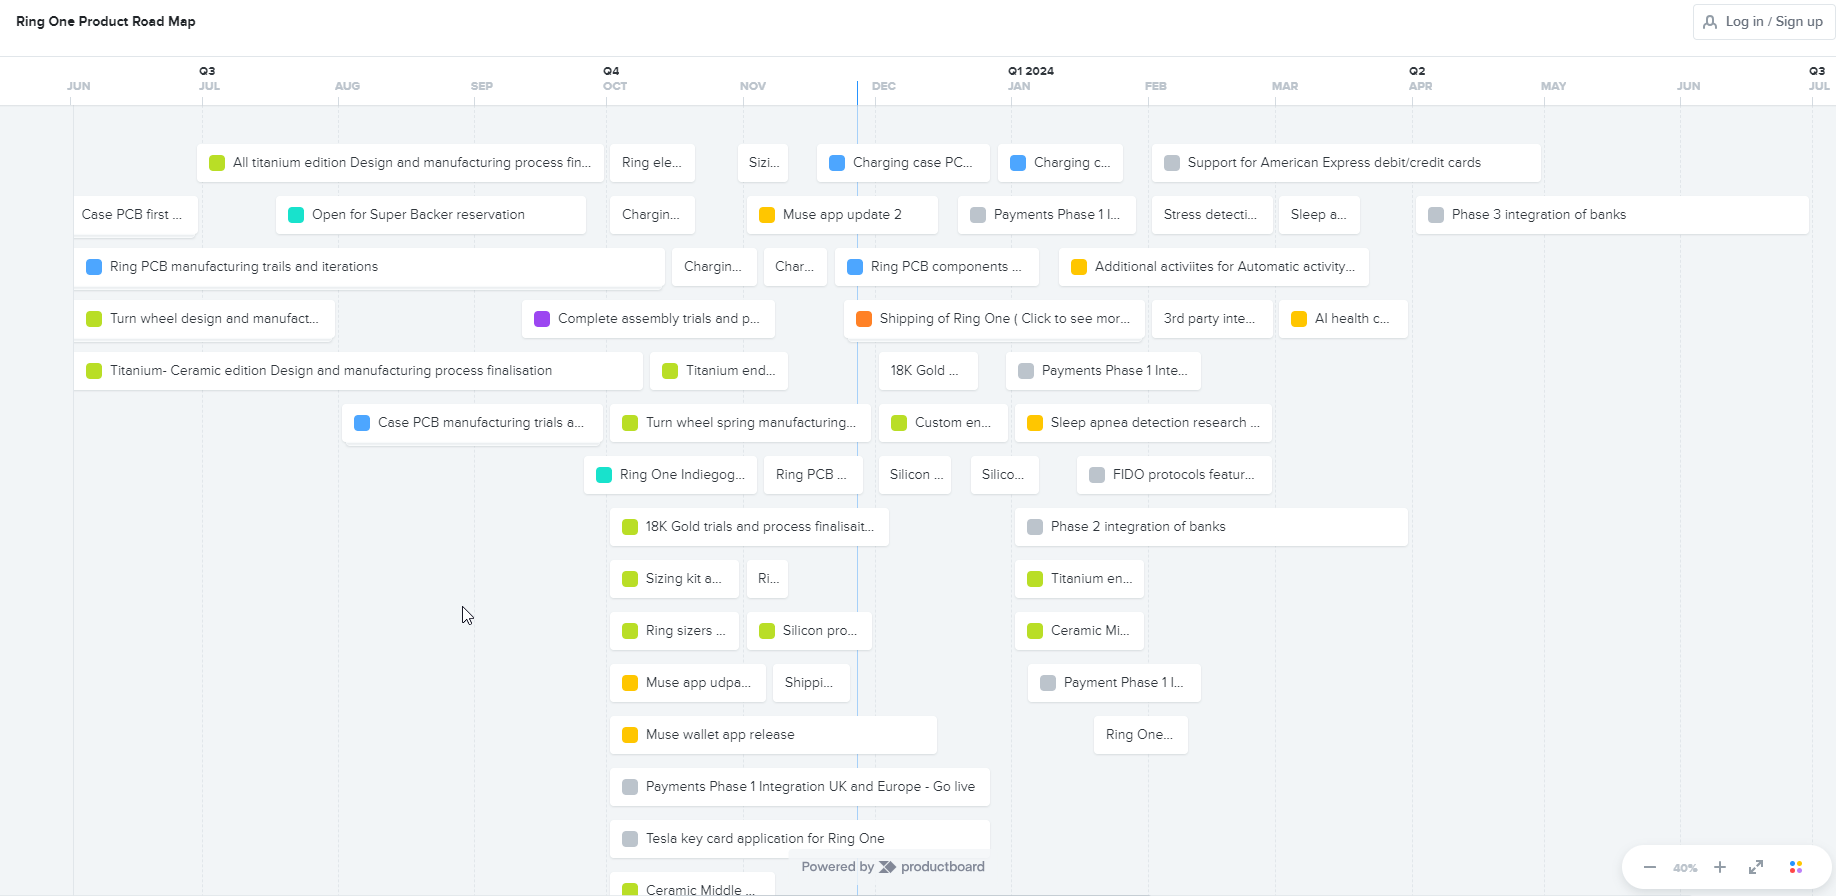Open the Powered by productboard link
Image resolution: width=1836 pixels, height=896 pixels.
point(893,867)
